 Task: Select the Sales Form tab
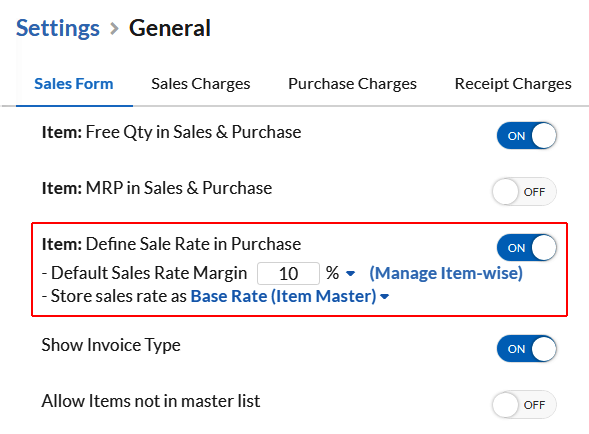(x=74, y=84)
